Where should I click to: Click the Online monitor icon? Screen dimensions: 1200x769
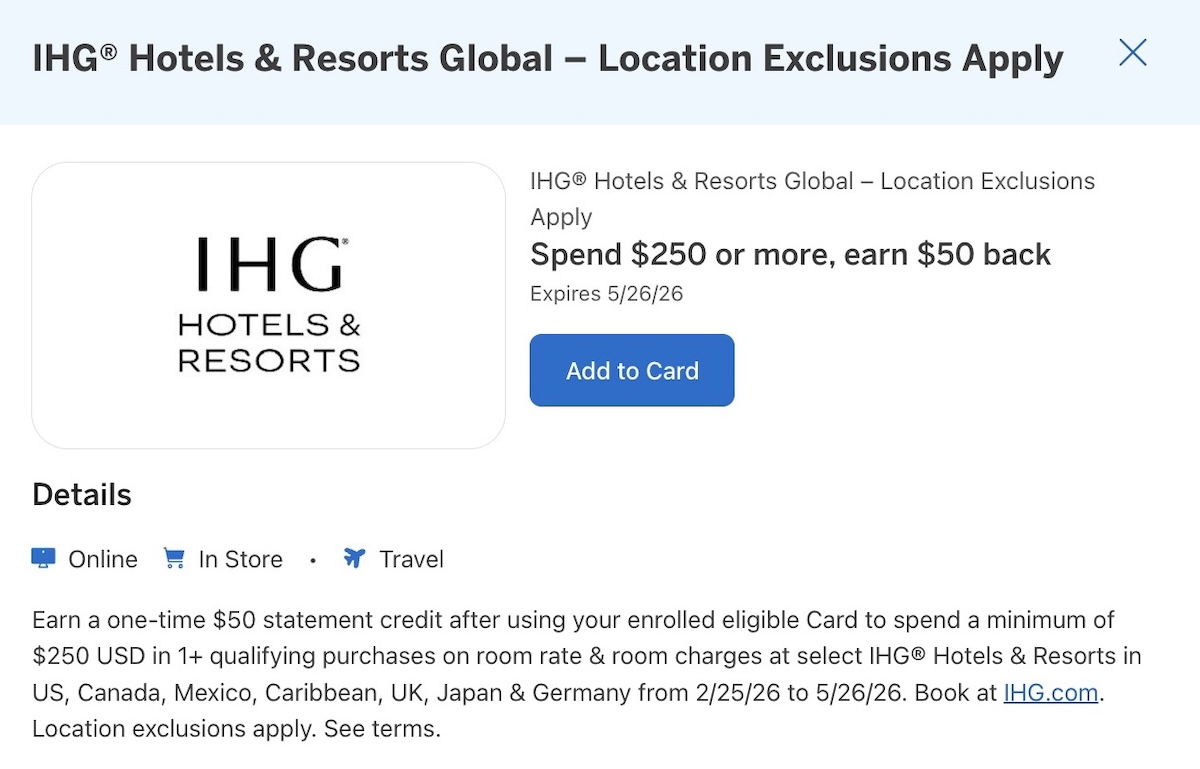point(43,558)
